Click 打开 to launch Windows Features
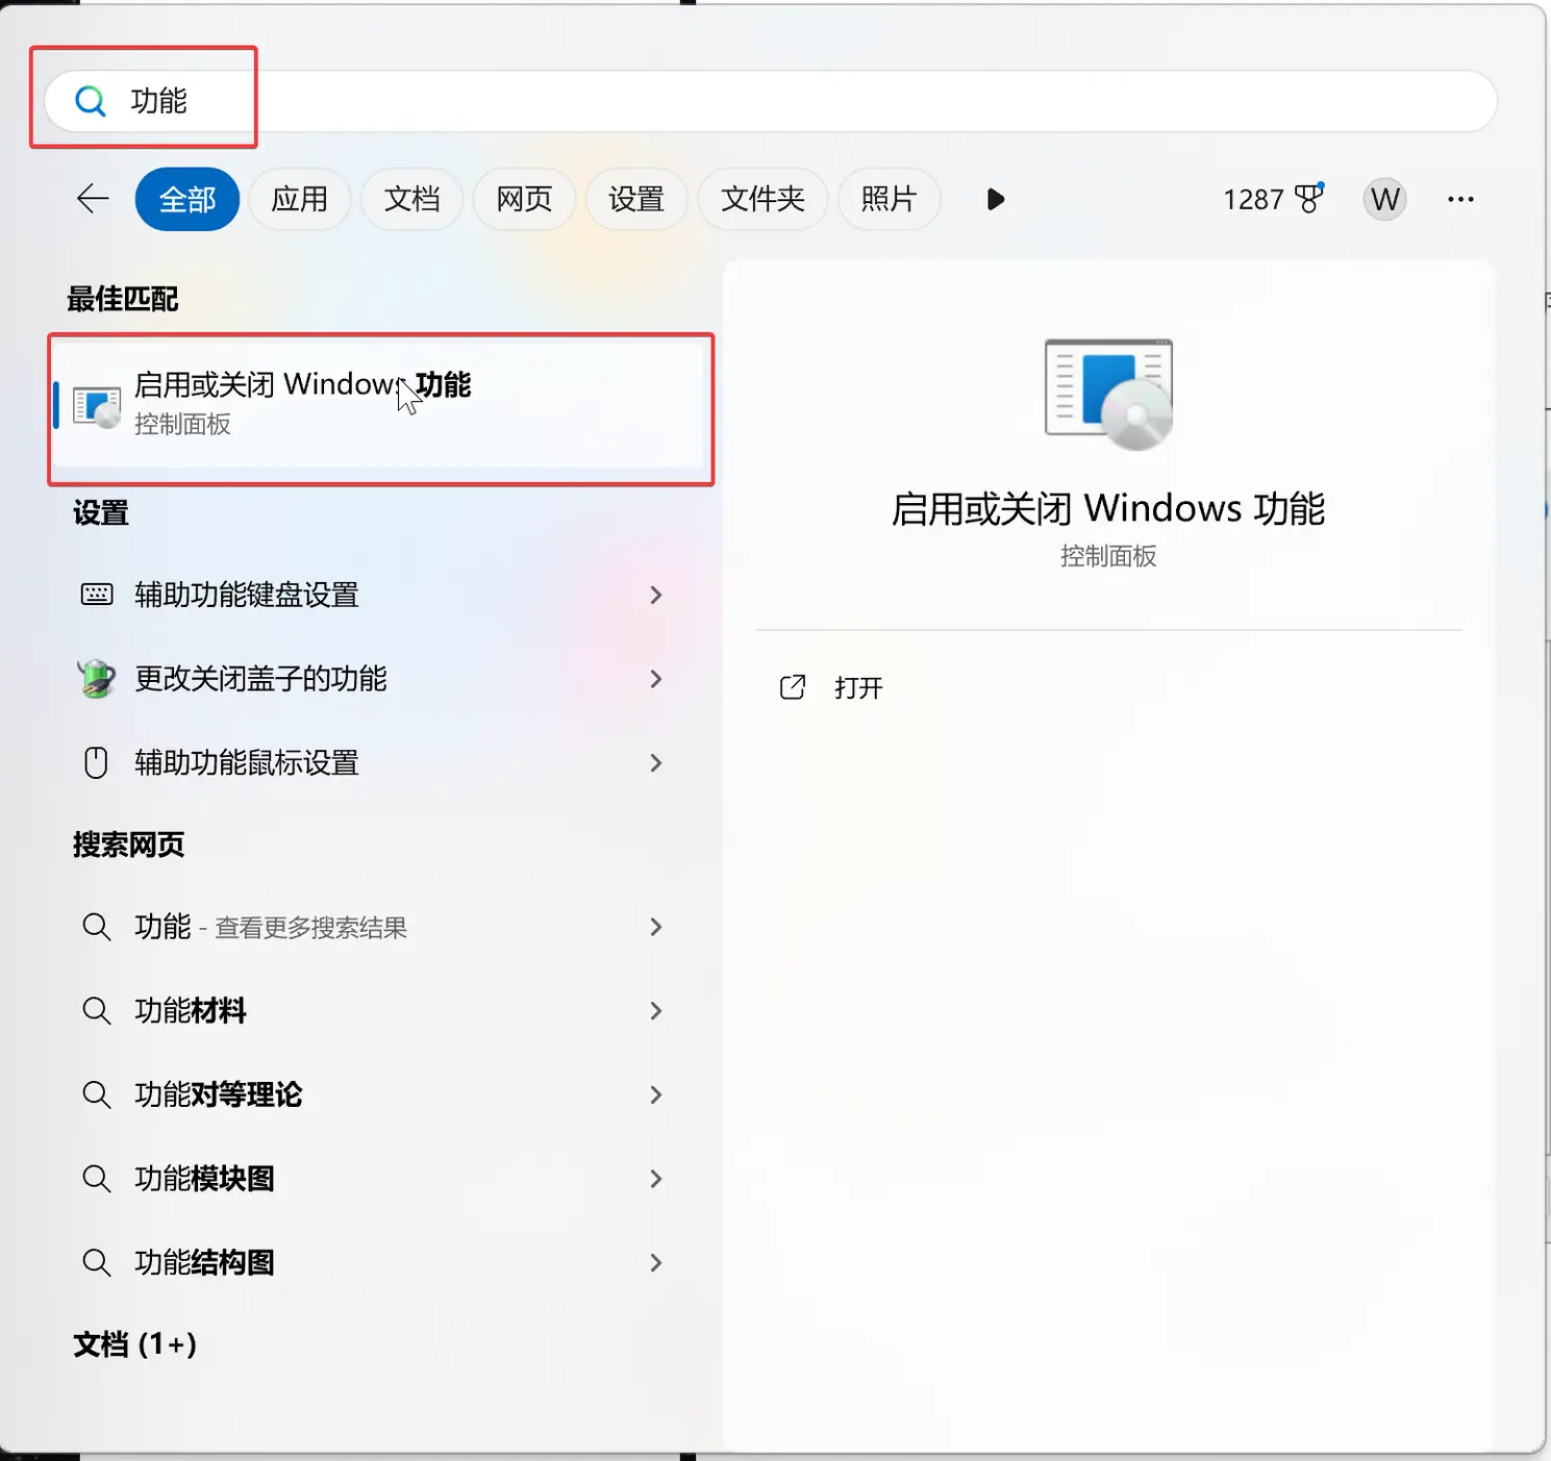 coord(858,688)
